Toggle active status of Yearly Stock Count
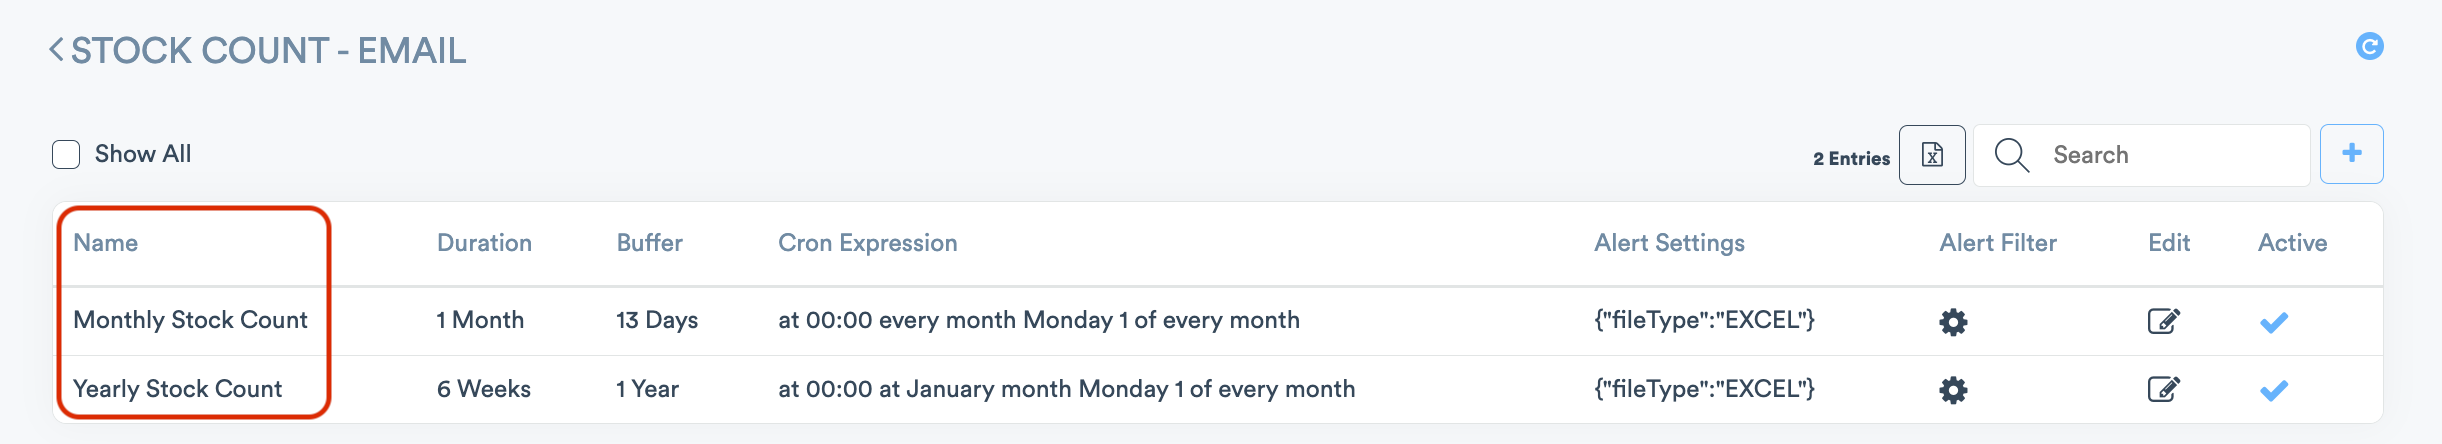 coord(2273,390)
